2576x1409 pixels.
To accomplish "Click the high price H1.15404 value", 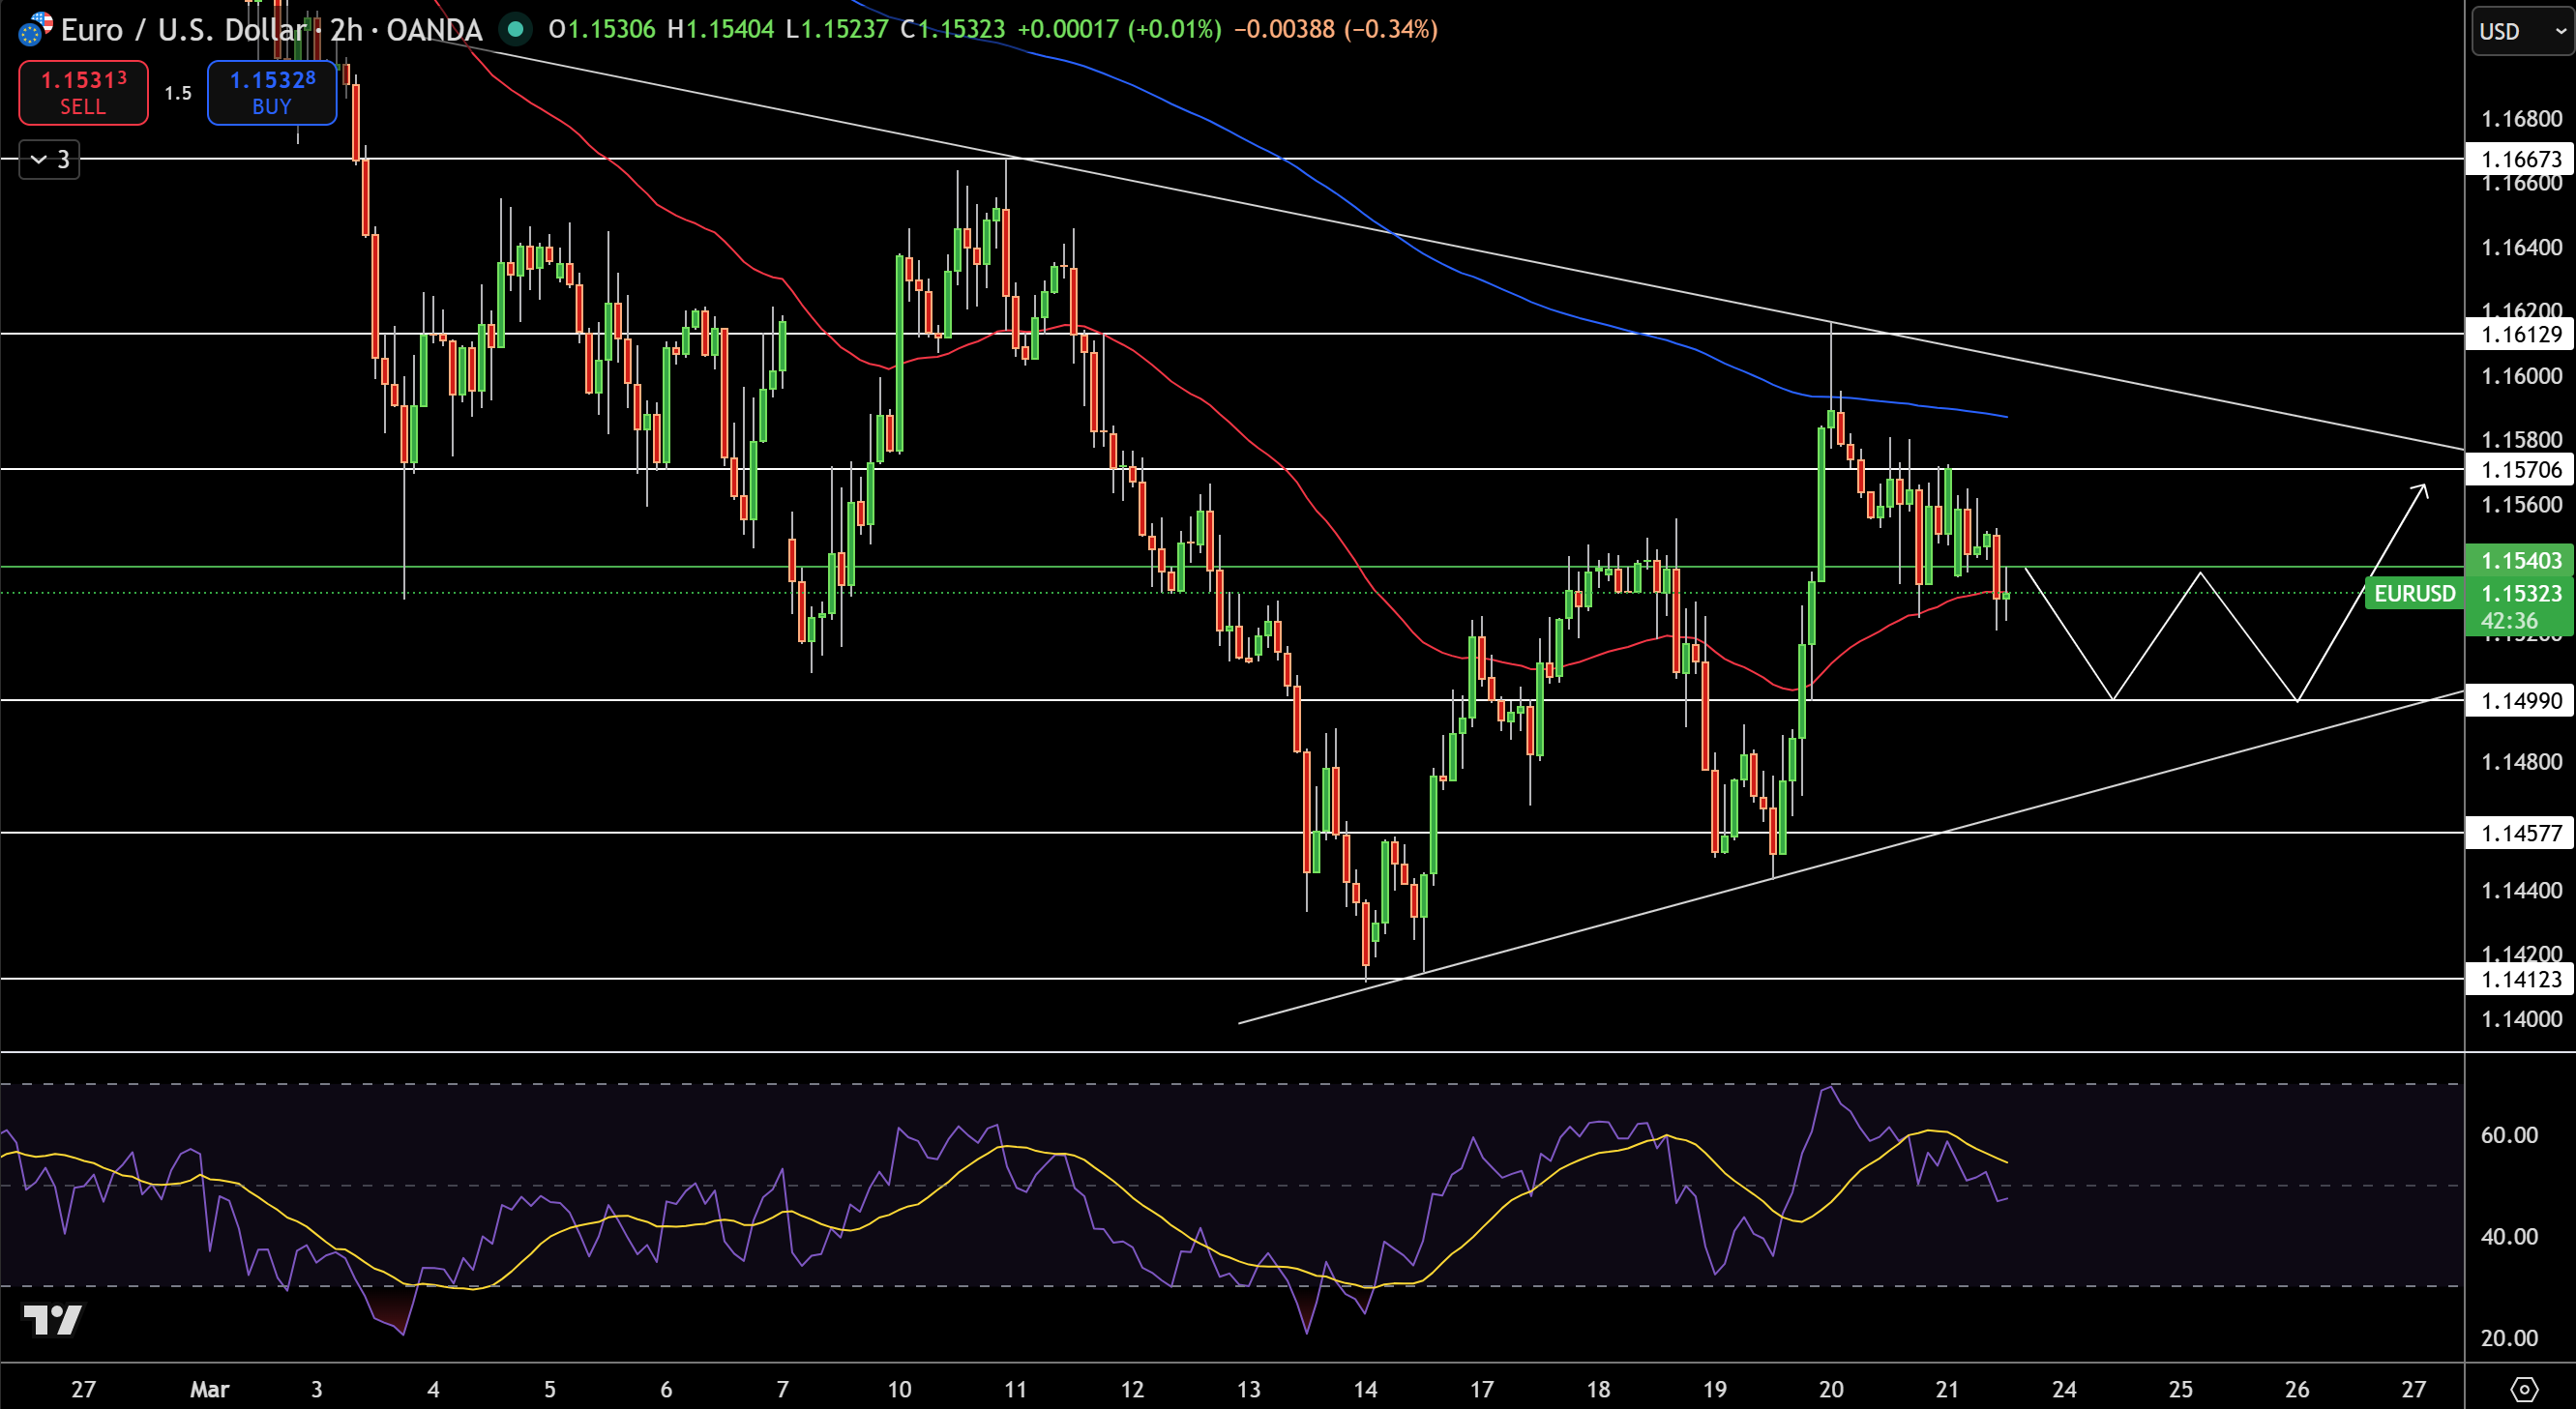I will [x=721, y=29].
